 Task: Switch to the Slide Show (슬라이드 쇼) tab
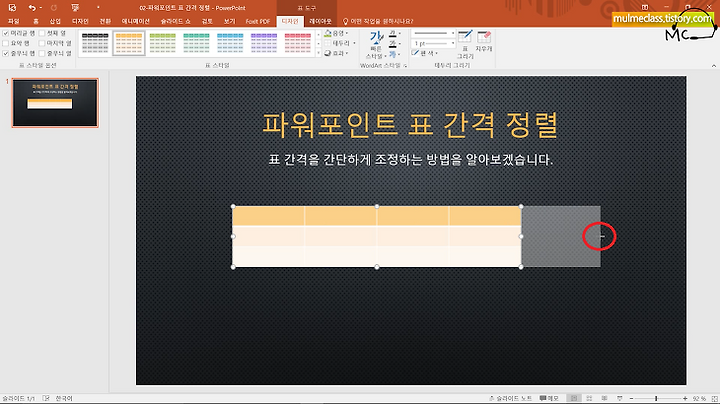(x=175, y=21)
